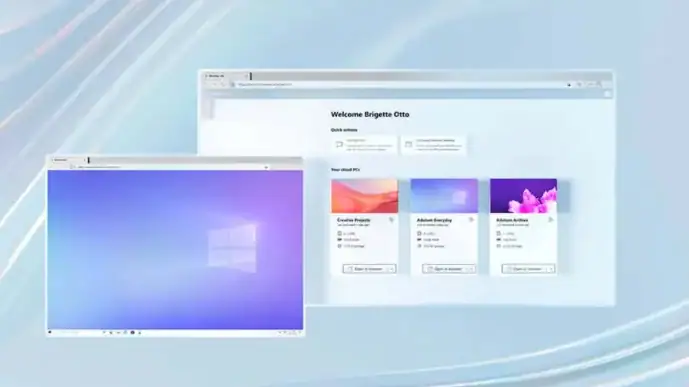The image size is (689, 387).
Task: Click Open in browser on Adatum Everyday card
Action: [x=444, y=269]
